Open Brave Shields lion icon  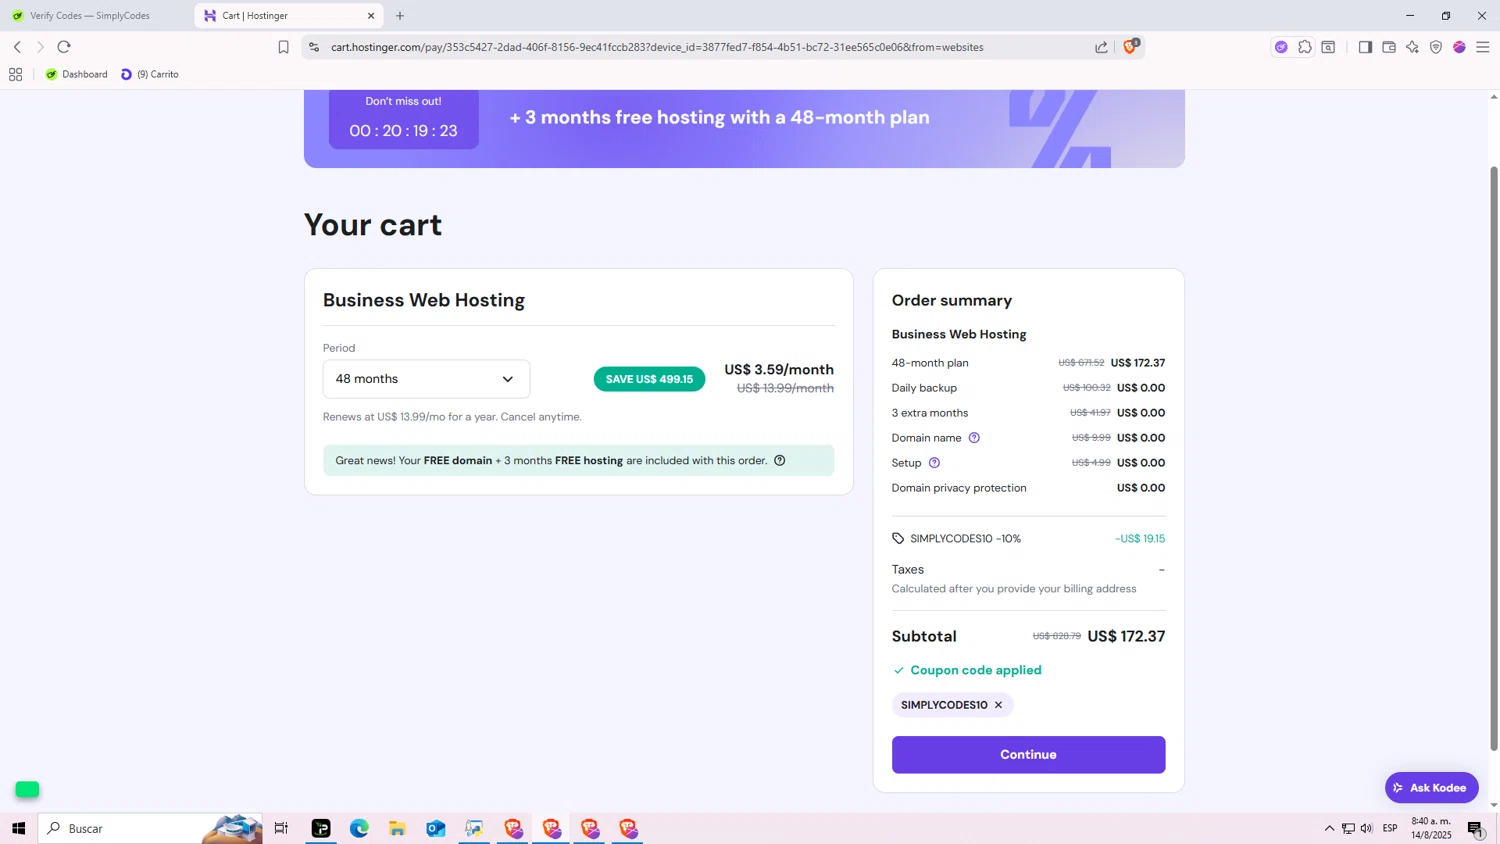1130,47
